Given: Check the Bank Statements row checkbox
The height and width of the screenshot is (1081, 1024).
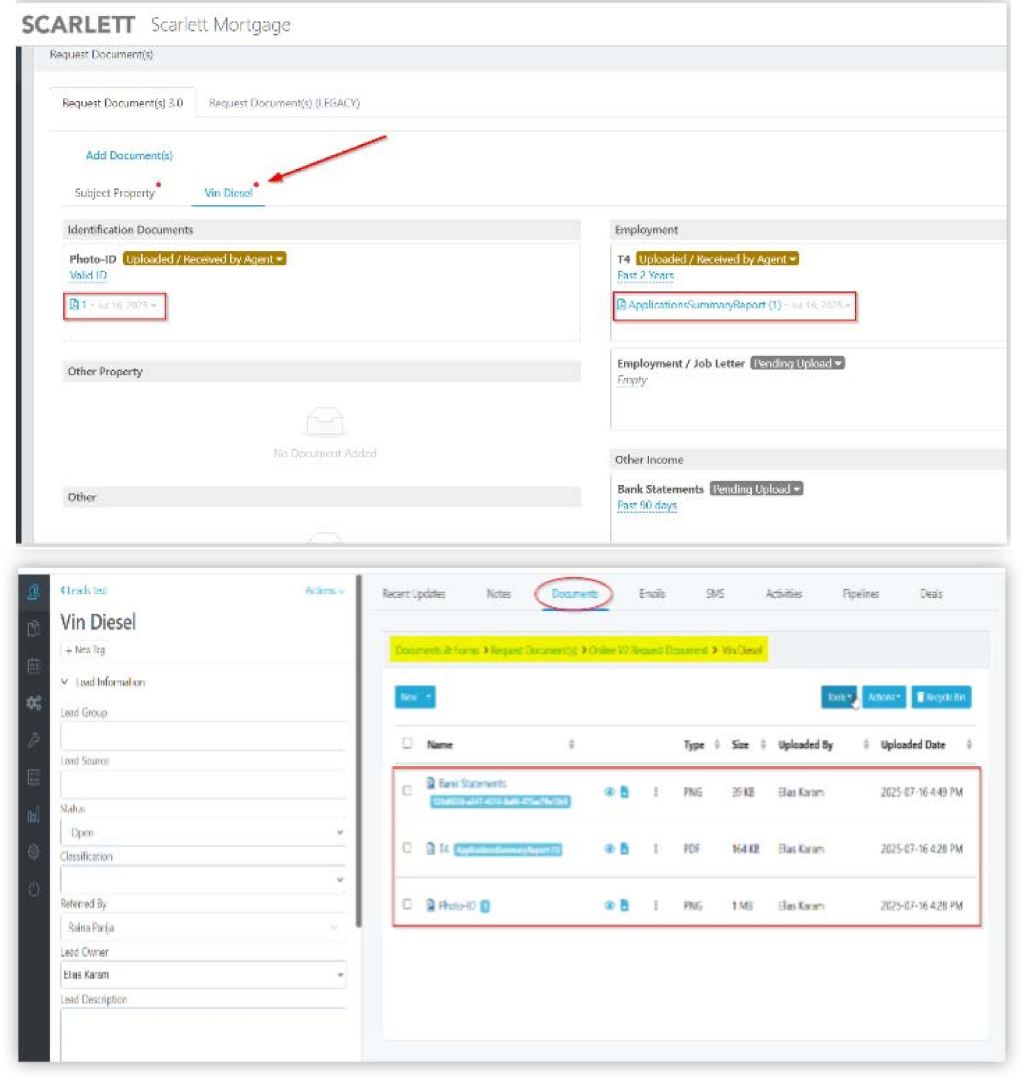Looking at the screenshot, I should tap(407, 791).
